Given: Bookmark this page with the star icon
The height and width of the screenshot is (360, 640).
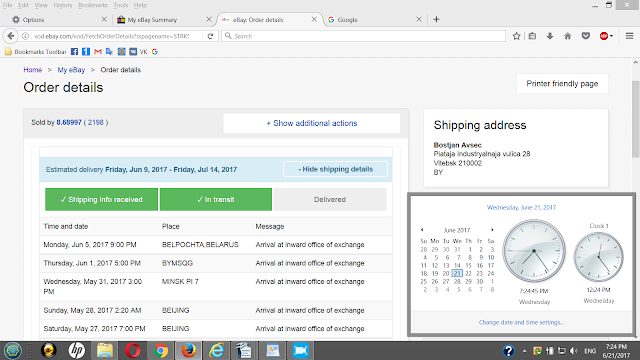Looking at the screenshot, I should [x=516, y=36].
